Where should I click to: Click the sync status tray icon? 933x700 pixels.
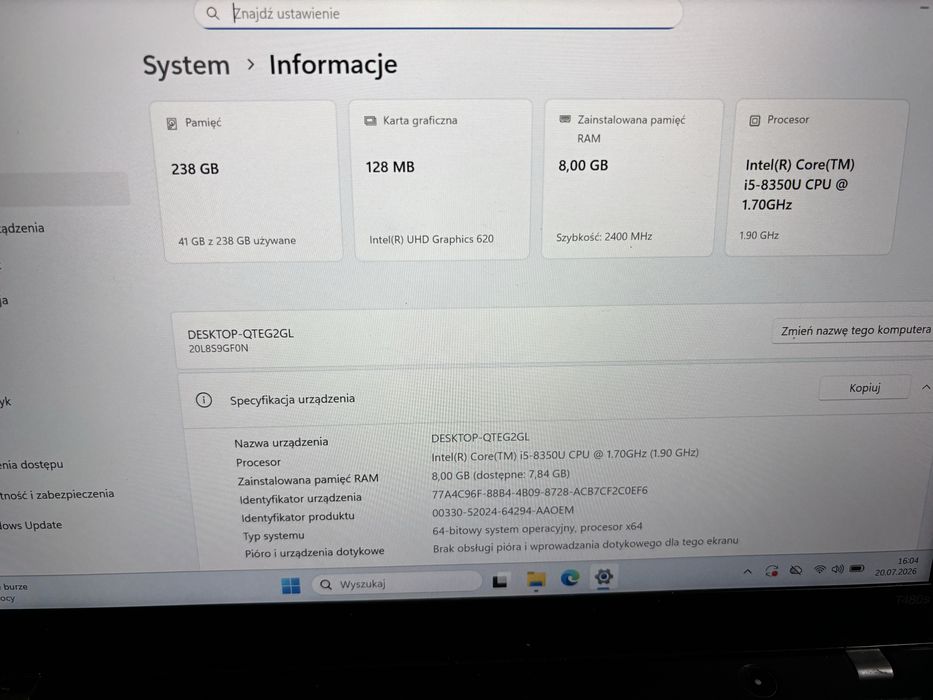(x=772, y=571)
